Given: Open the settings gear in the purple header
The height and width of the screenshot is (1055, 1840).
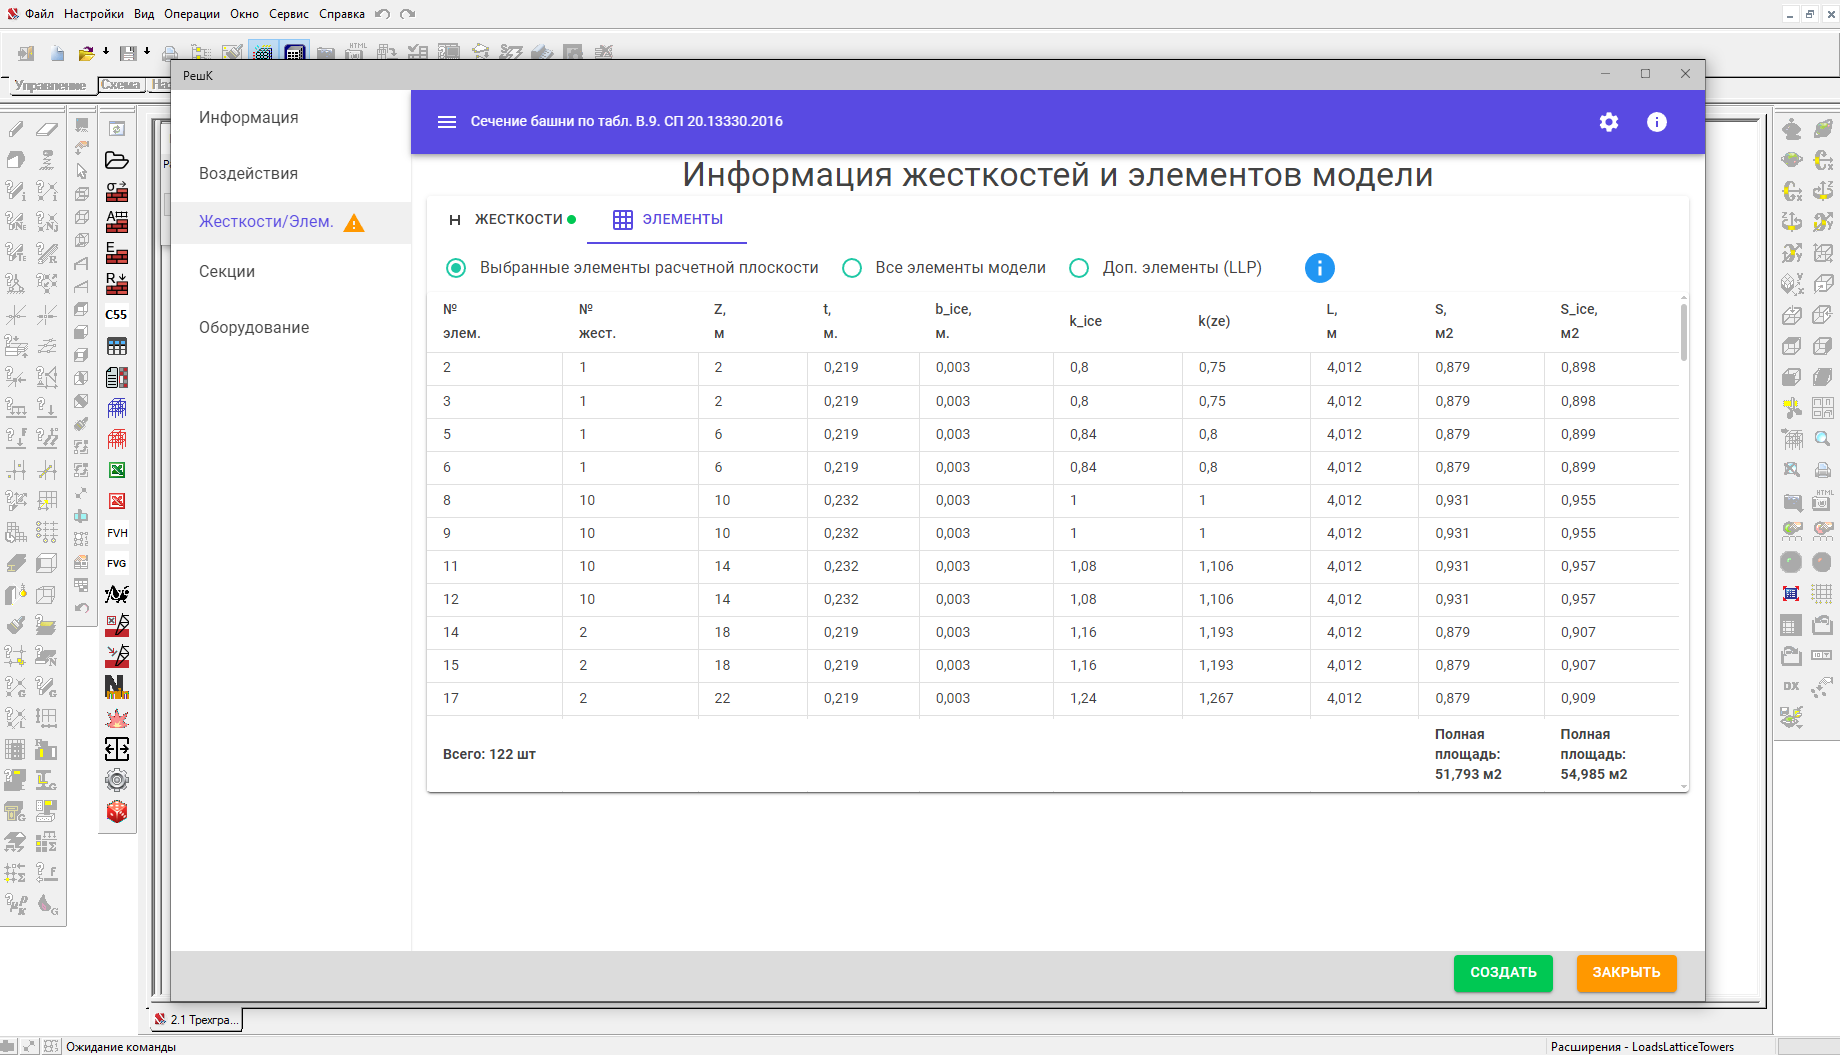Looking at the screenshot, I should 1608,122.
